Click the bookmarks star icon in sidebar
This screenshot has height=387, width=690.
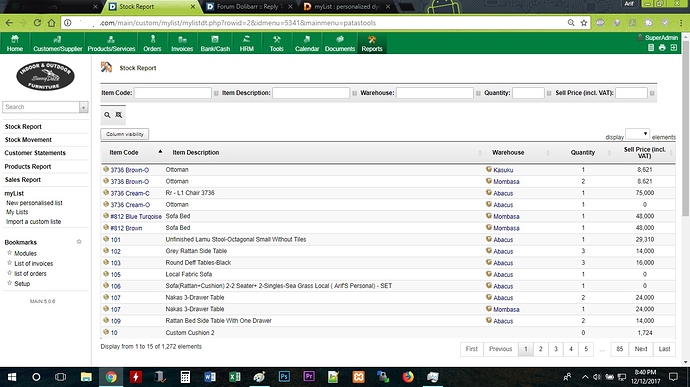pyautogui.click(x=79, y=242)
